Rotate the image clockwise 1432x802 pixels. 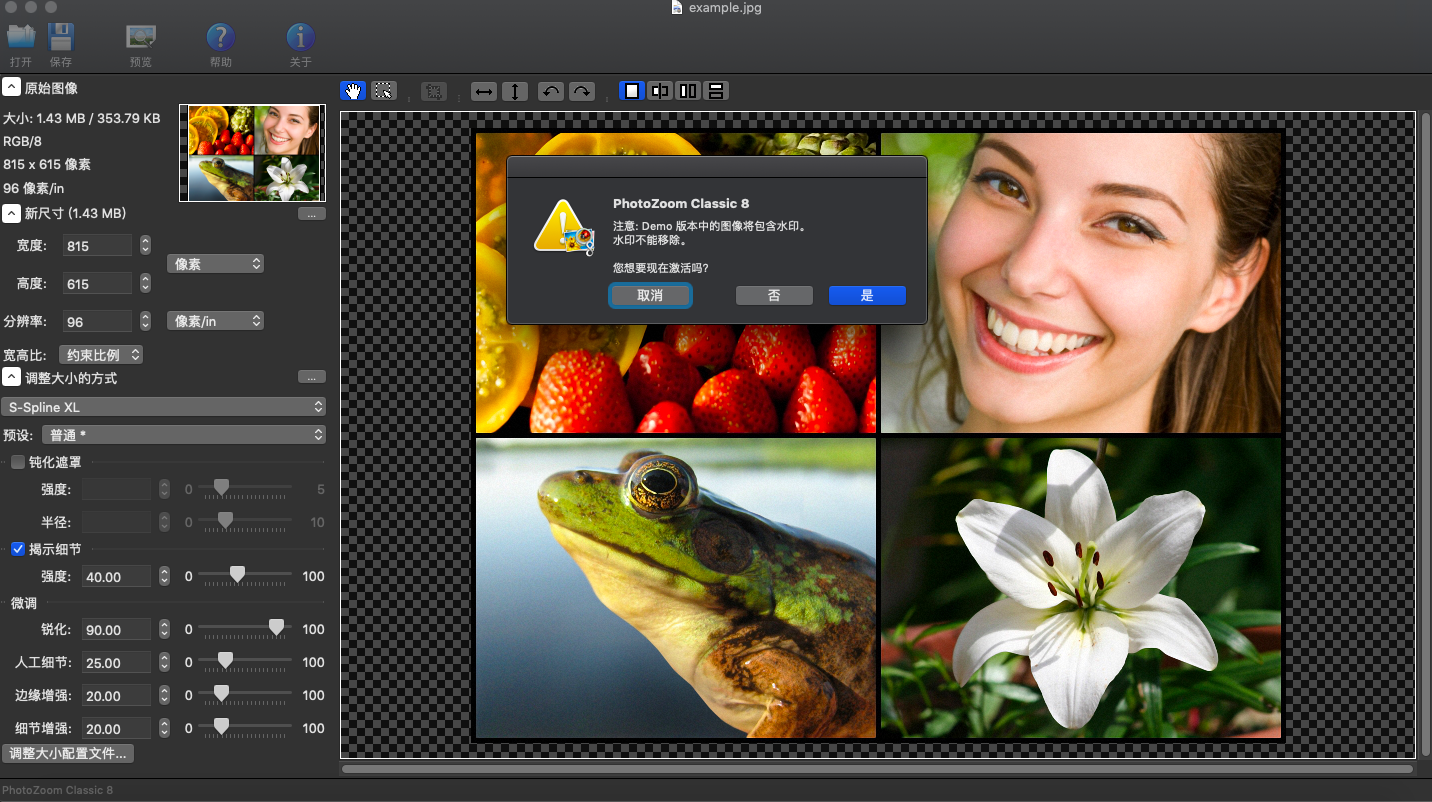pyautogui.click(x=581, y=90)
